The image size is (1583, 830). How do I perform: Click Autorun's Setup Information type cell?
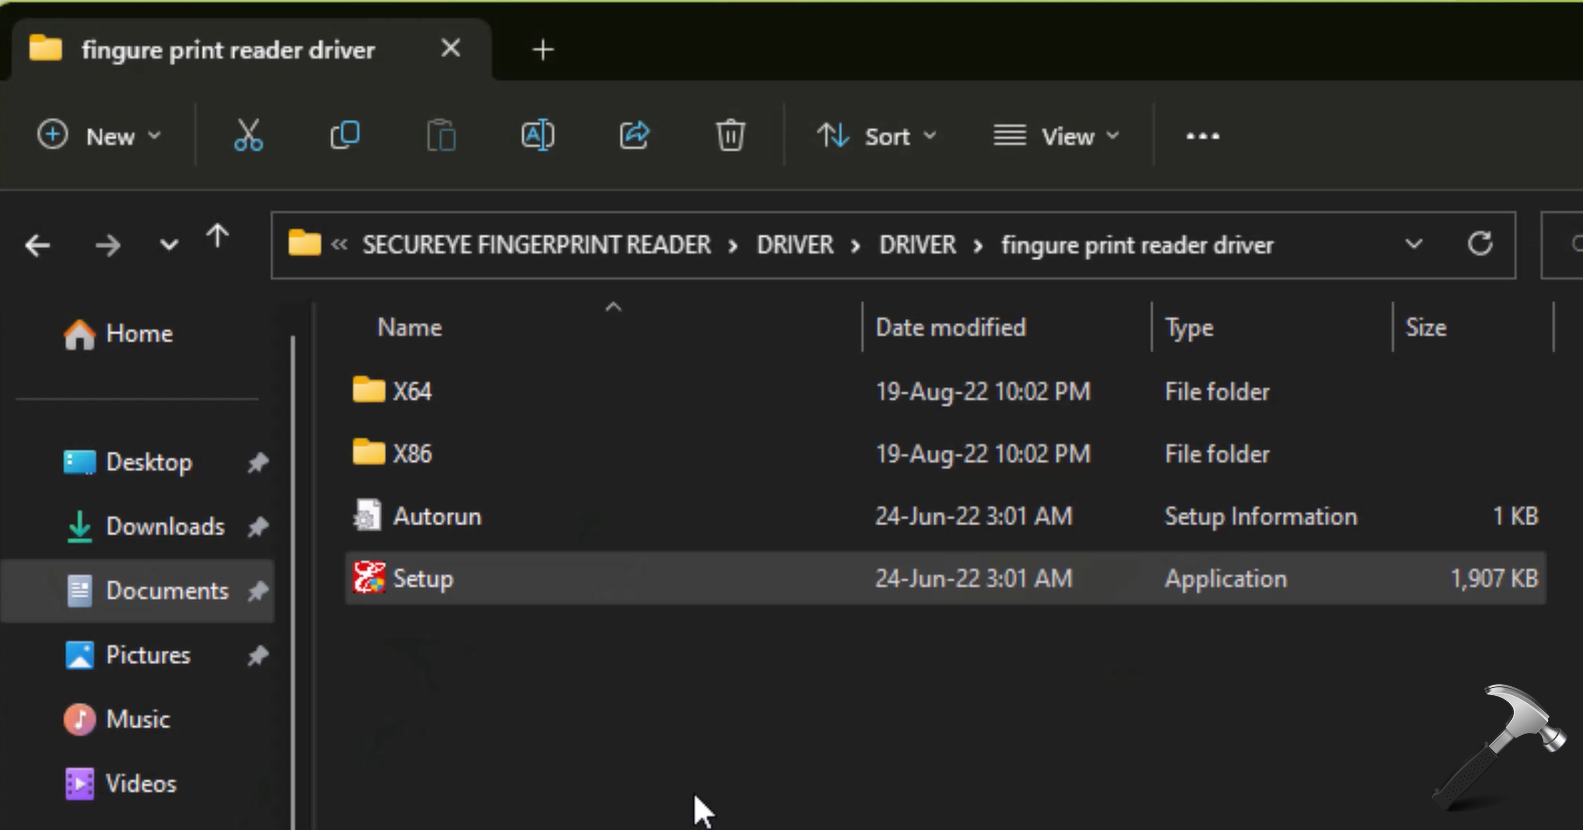pyautogui.click(x=1260, y=516)
